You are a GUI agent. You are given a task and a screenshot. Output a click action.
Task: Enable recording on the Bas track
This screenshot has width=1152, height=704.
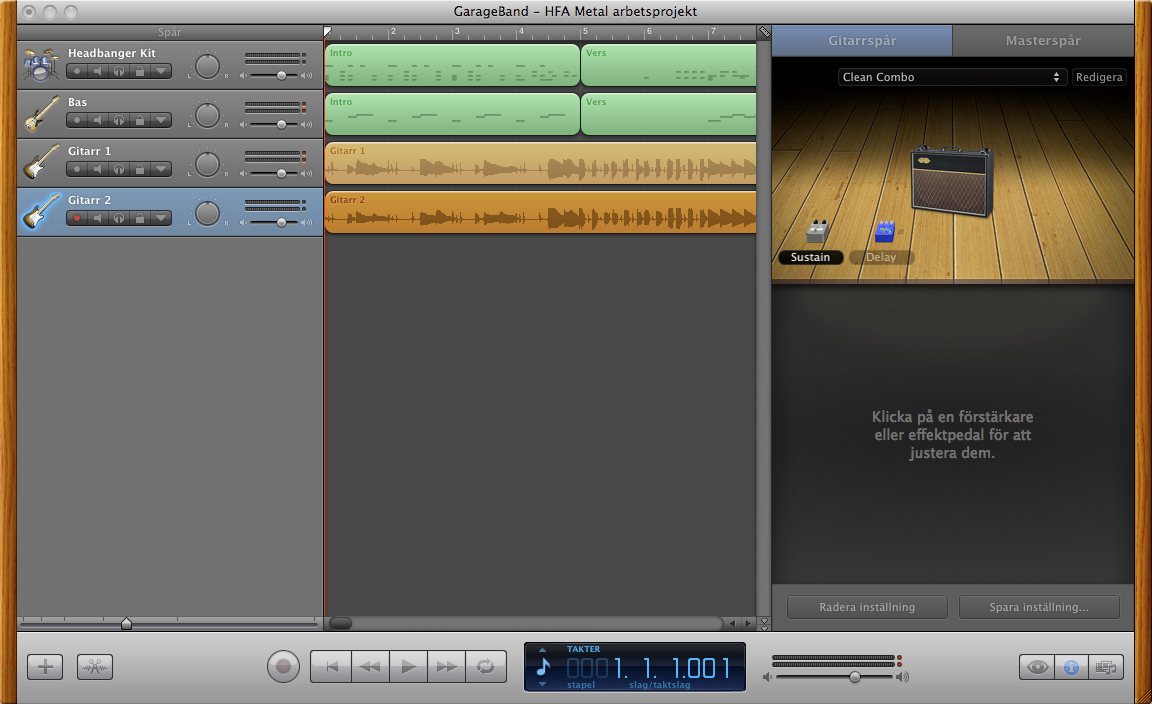77,120
